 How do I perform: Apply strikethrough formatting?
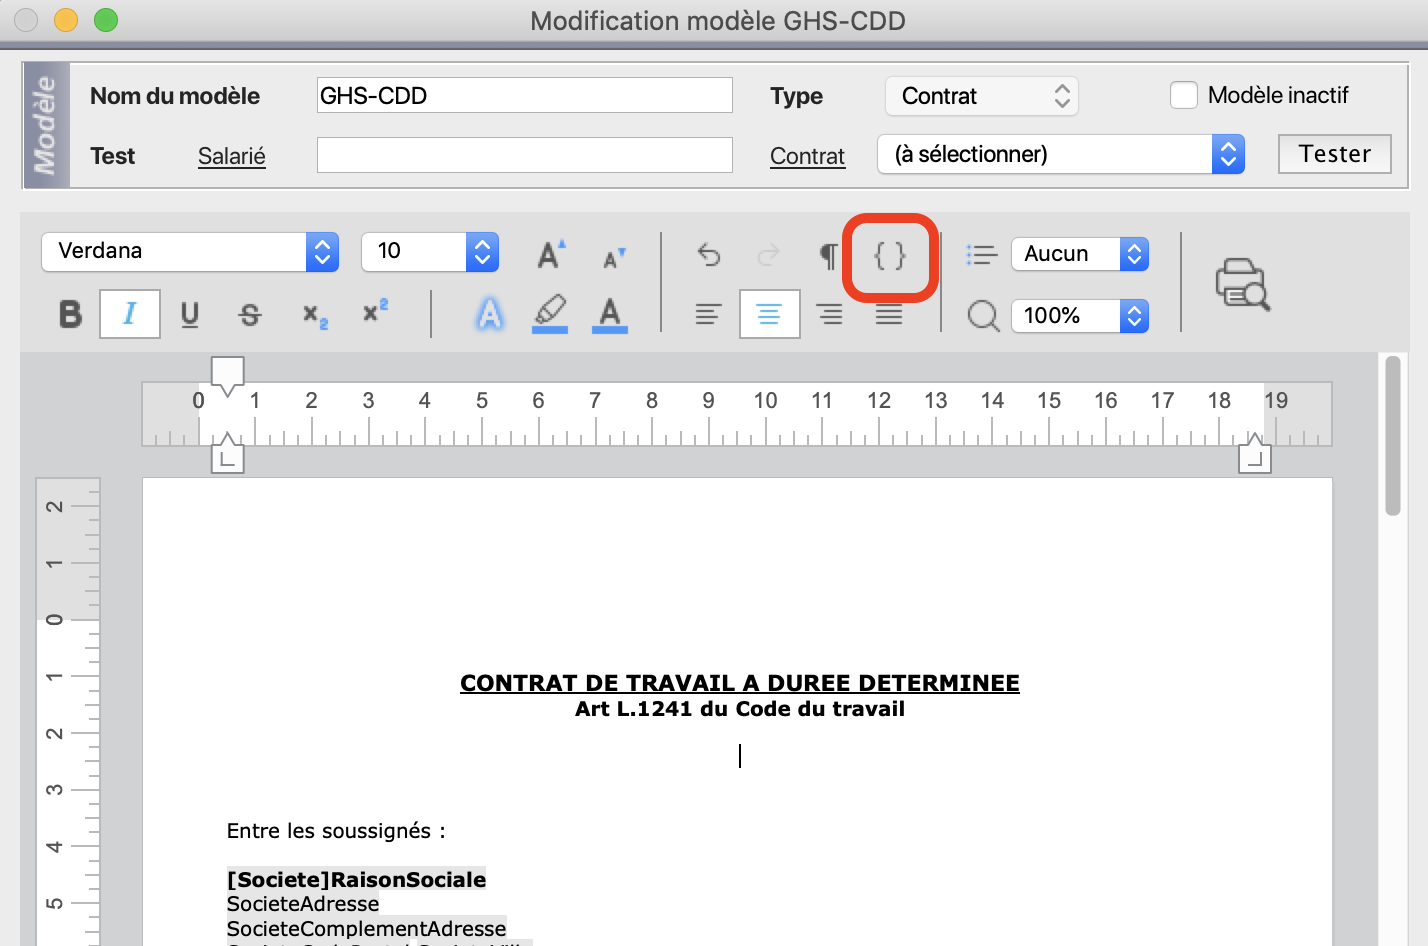click(250, 315)
